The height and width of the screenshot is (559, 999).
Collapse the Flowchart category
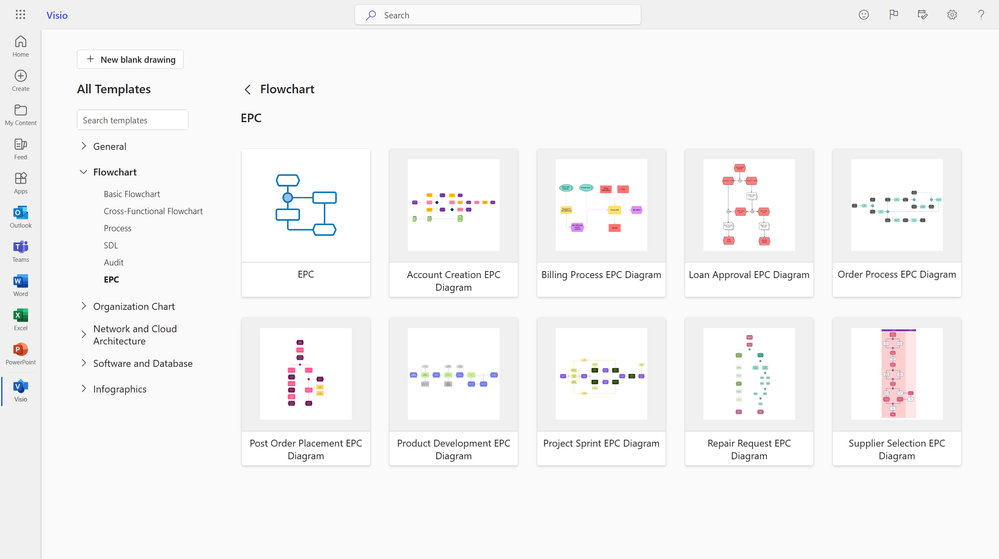[x=84, y=172]
